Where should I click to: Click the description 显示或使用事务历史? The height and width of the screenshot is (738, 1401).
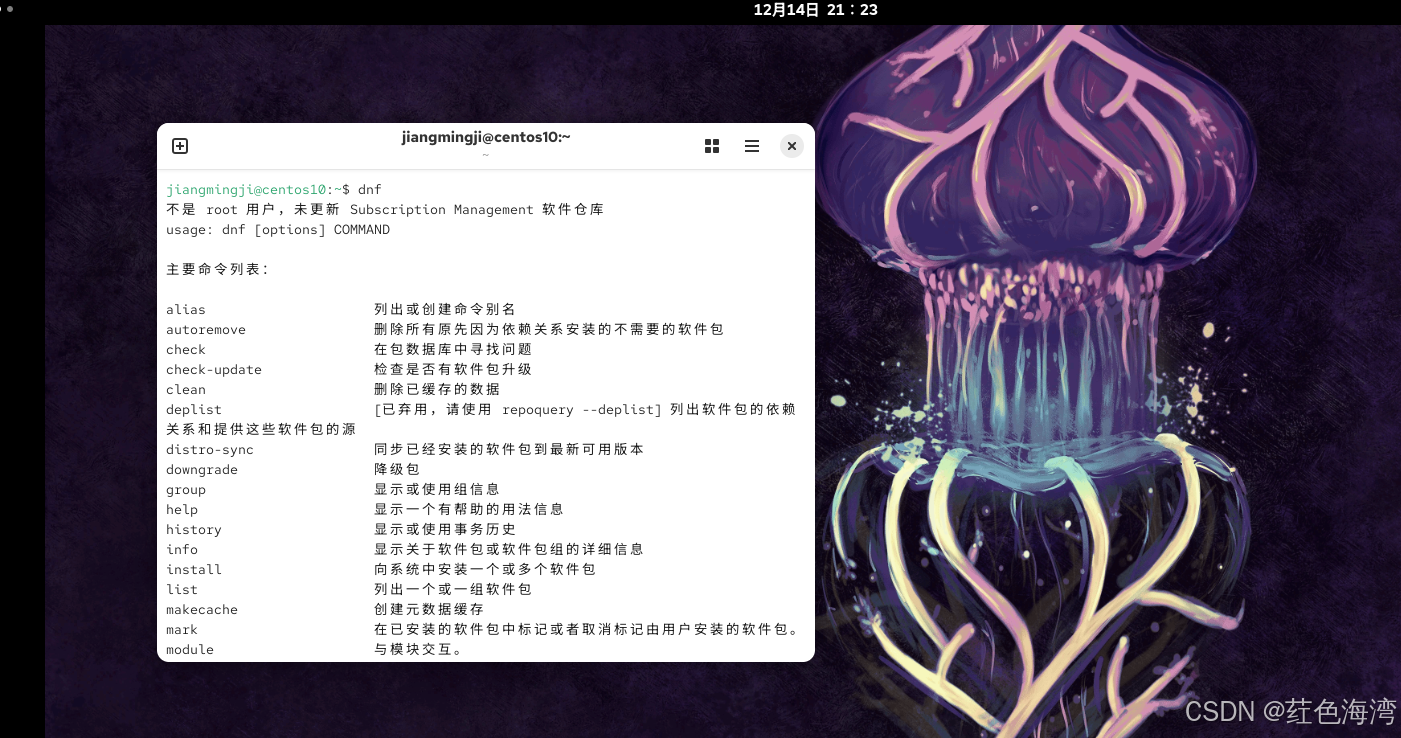(445, 529)
